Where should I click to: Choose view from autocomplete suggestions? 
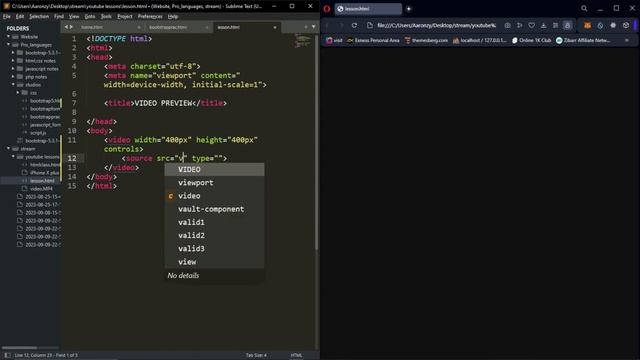tap(214, 262)
